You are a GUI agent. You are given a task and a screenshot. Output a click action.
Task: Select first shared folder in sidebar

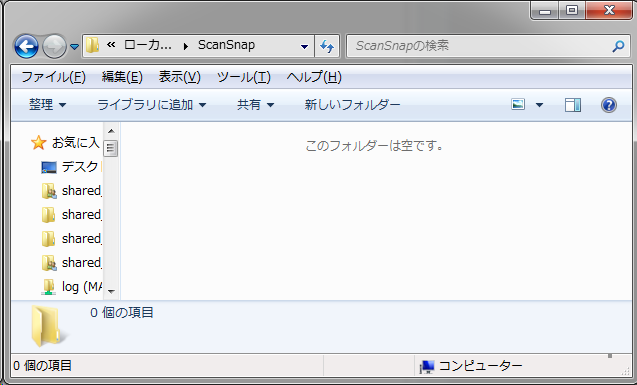coord(71,190)
